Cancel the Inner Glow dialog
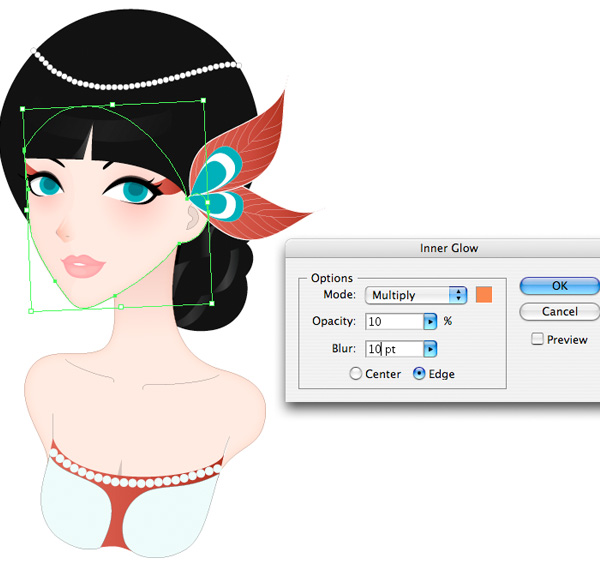Viewport: 600px width, 578px height. point(559,311)
